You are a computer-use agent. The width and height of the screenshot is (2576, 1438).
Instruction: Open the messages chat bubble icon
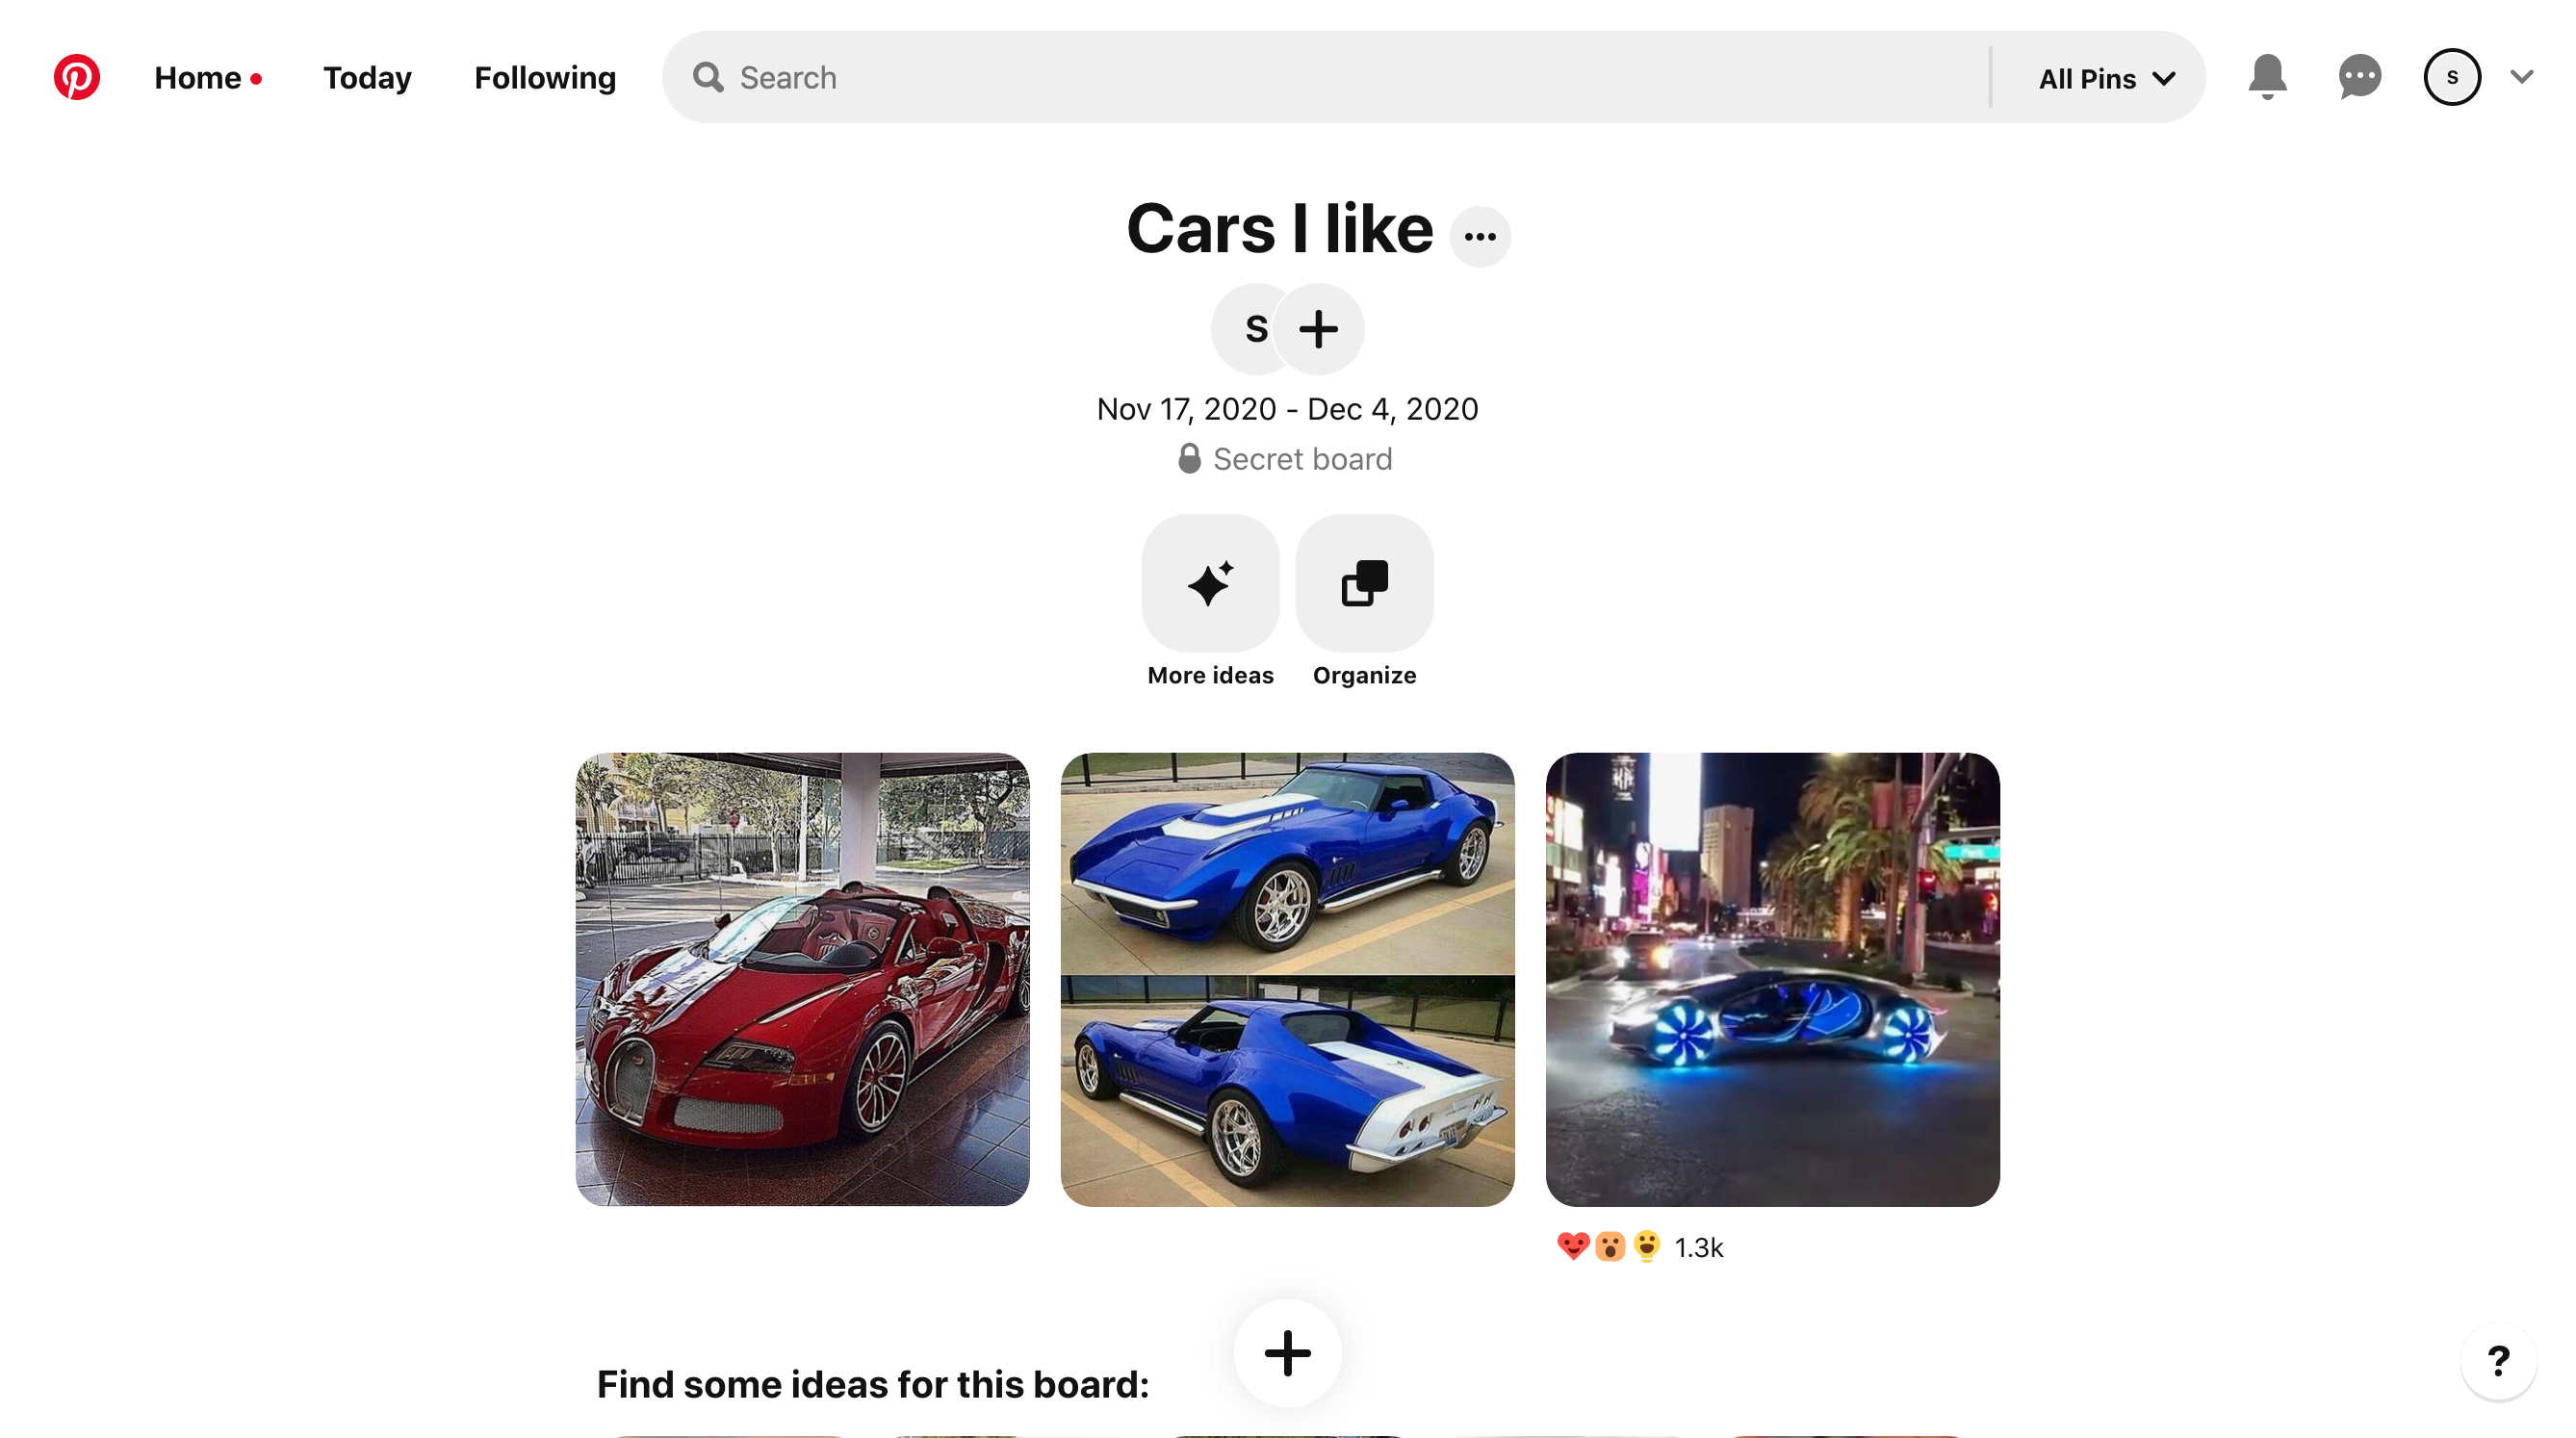point(2360,76)
